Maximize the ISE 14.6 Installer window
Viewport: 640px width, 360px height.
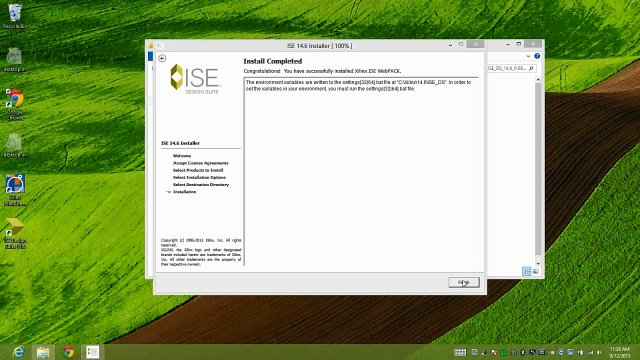click(x=461, y=44)
